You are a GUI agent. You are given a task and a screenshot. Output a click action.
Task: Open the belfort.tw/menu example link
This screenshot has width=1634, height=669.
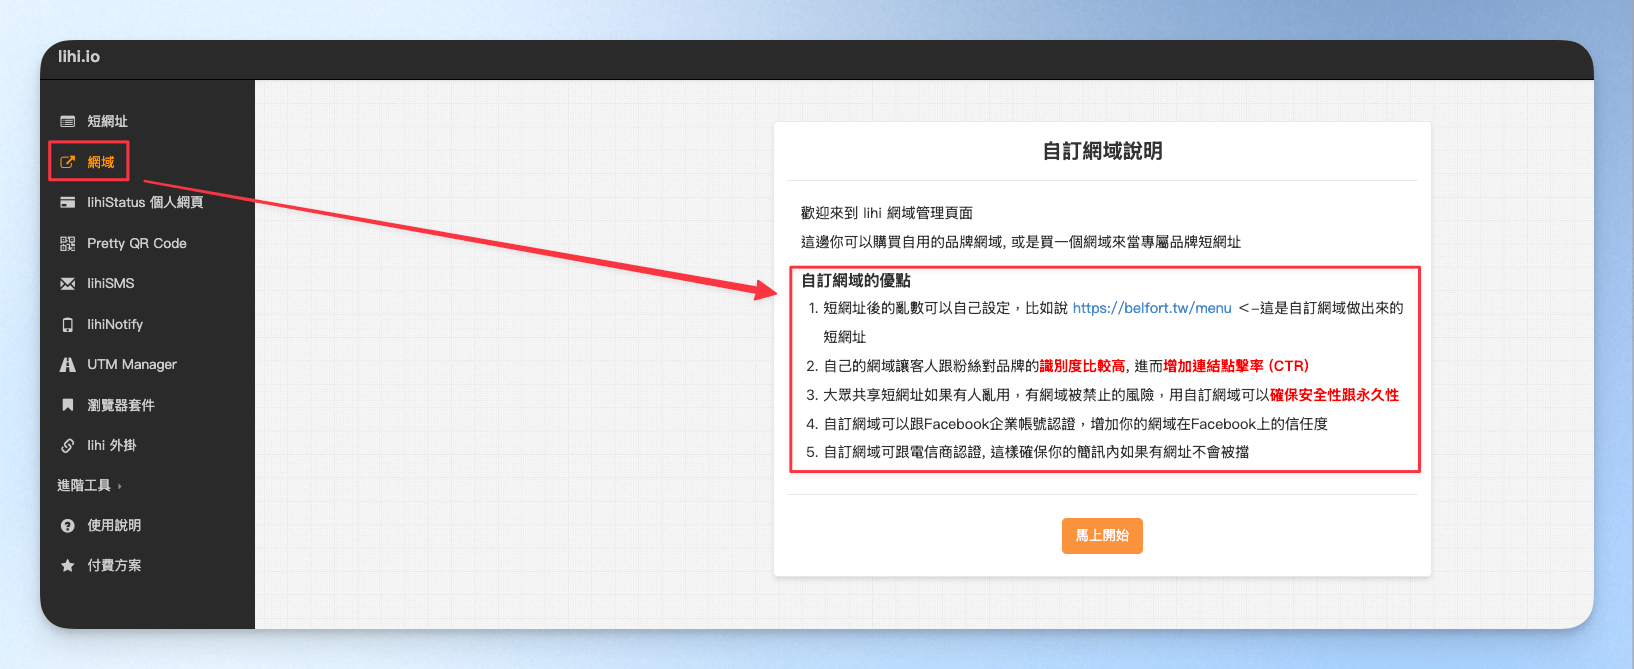point(1152,308)
